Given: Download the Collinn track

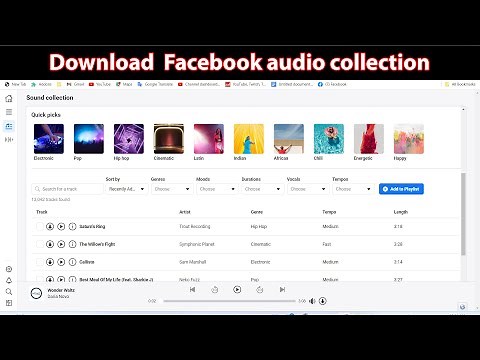Looking at the screenshot, I should click(50, 262).
